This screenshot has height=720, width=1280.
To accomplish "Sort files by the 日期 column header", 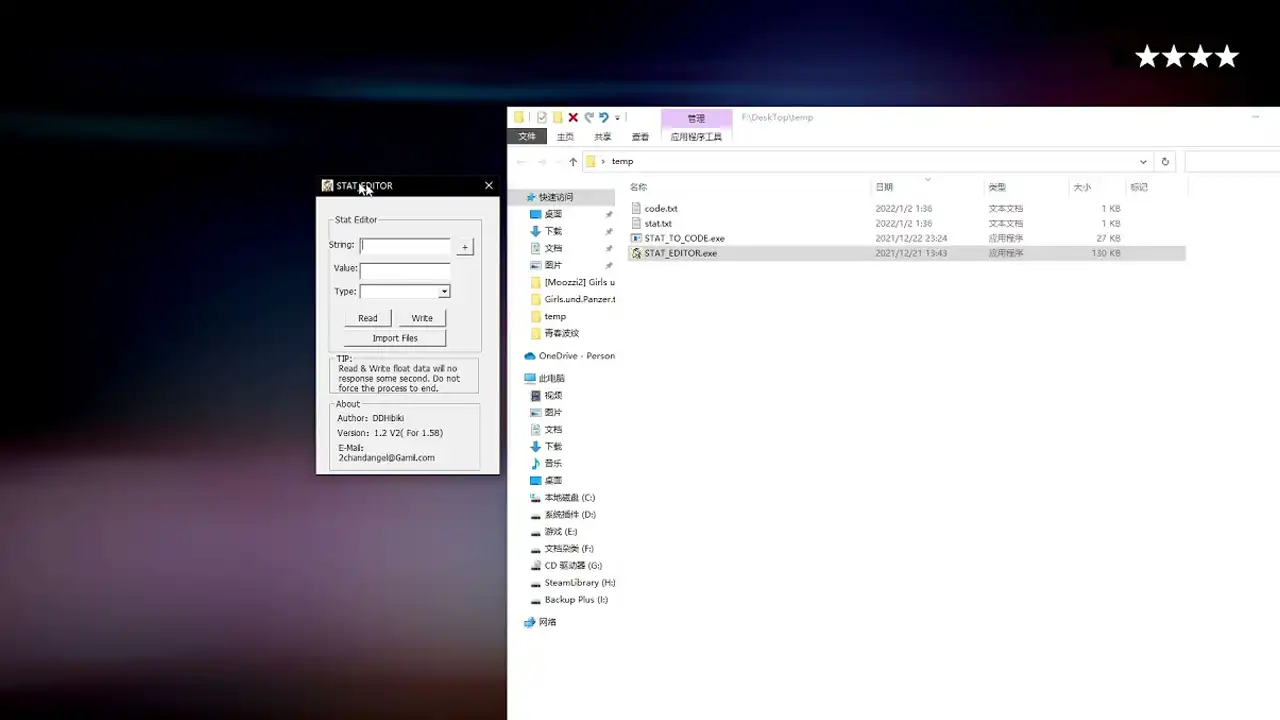I will 884,187.
